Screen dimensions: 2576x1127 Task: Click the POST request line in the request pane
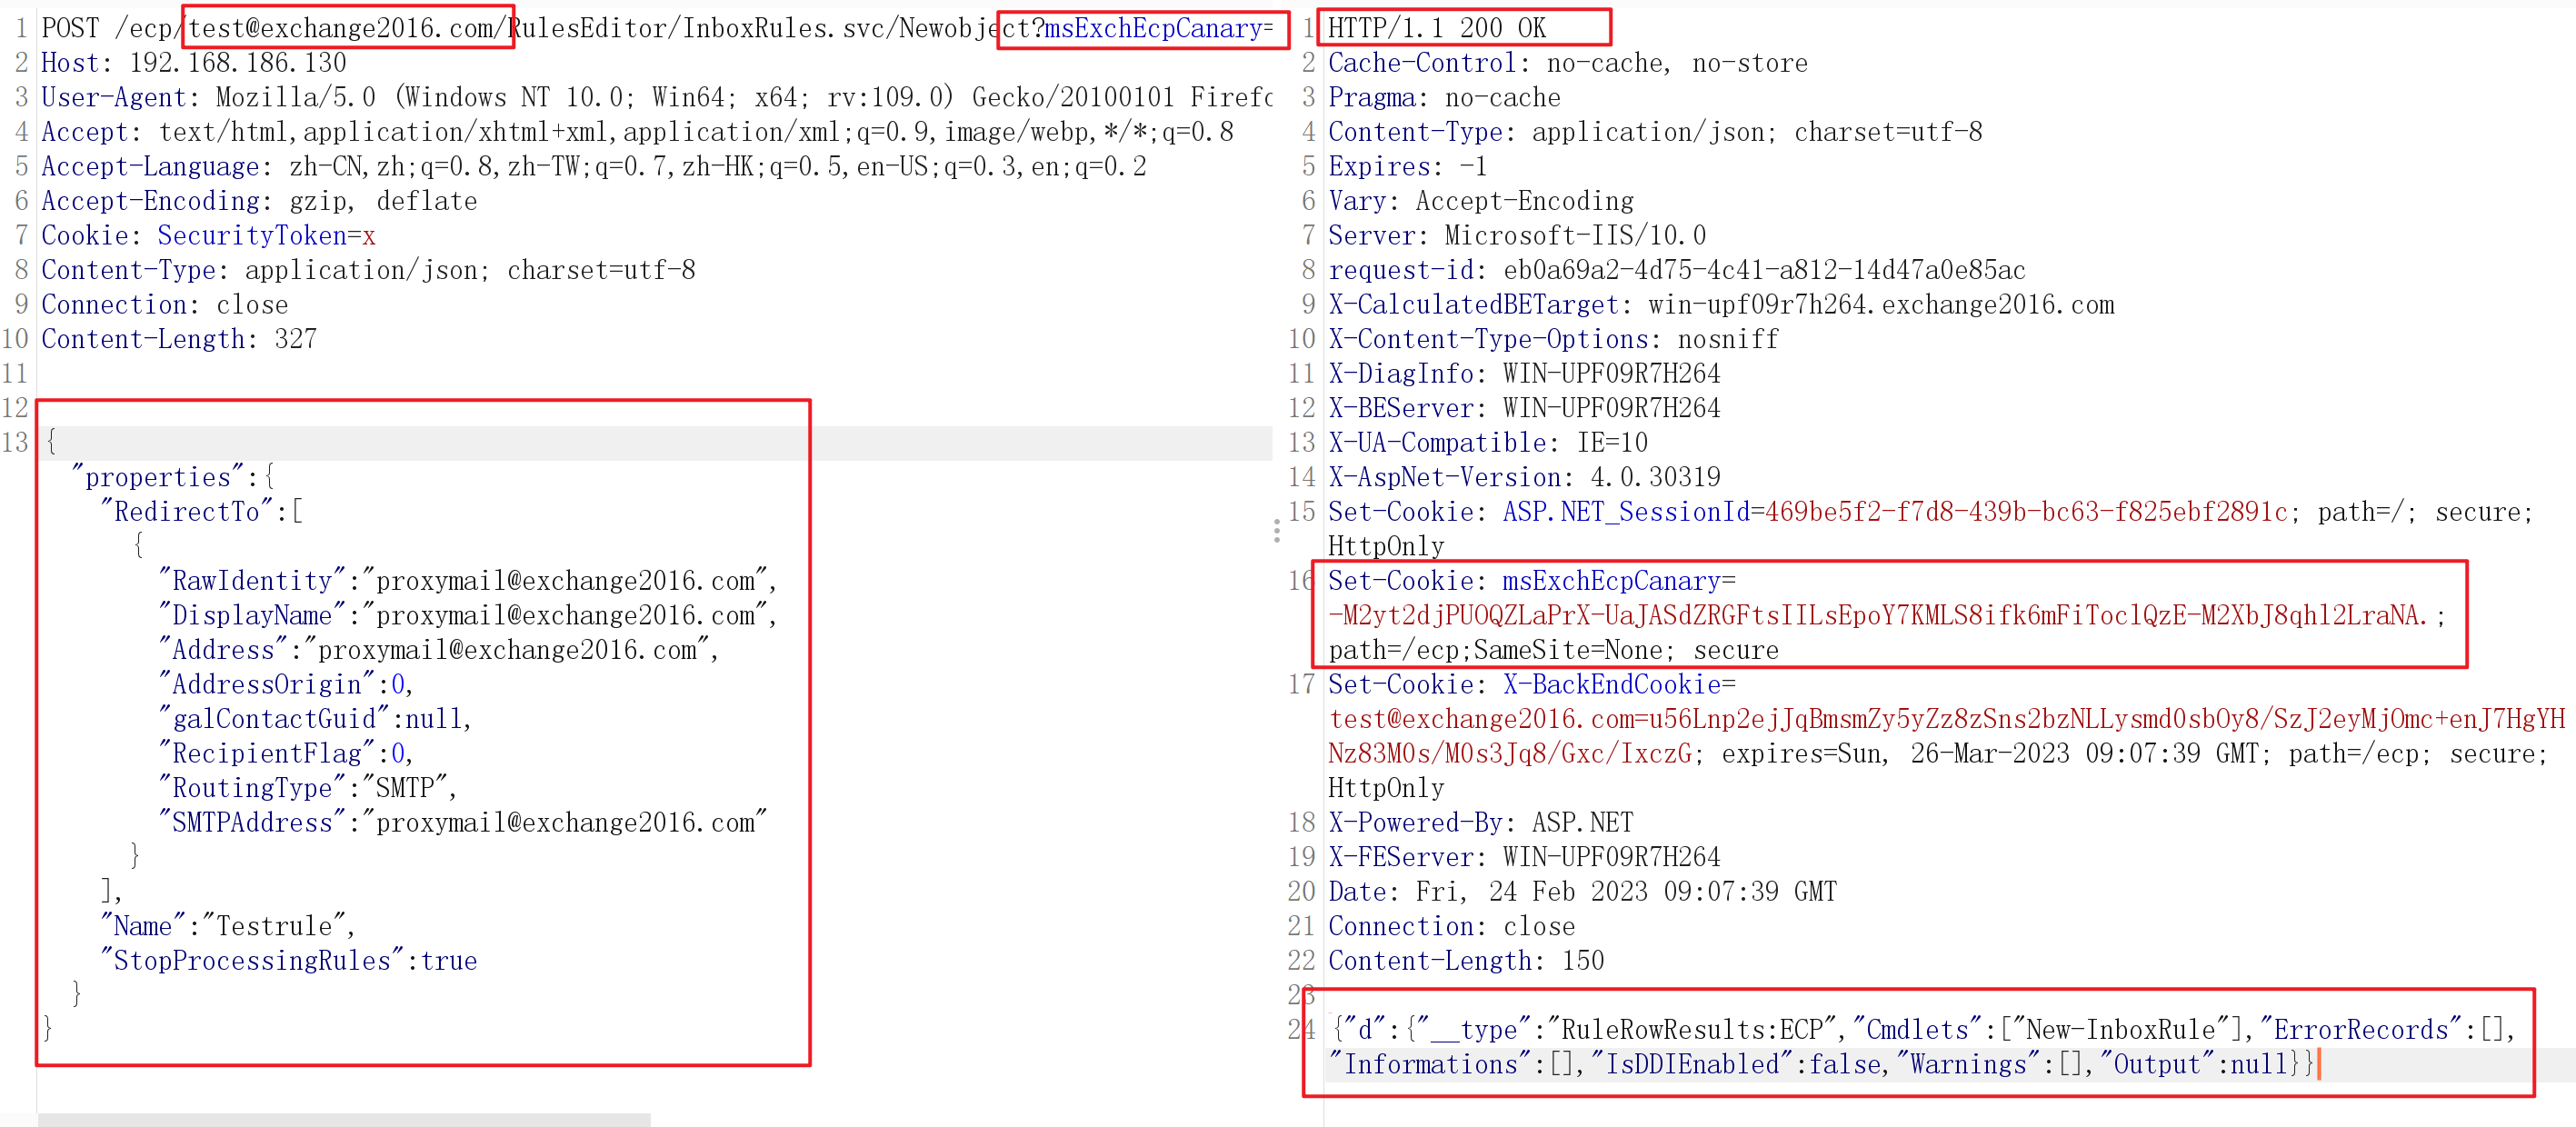(x=640, y=28)
